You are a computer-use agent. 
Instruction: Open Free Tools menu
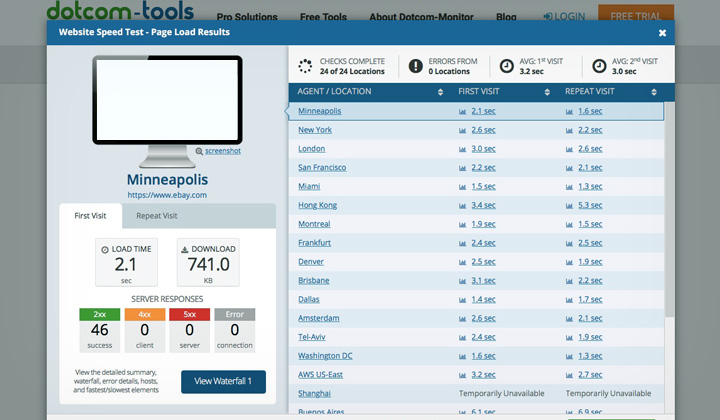coord(323,17)
